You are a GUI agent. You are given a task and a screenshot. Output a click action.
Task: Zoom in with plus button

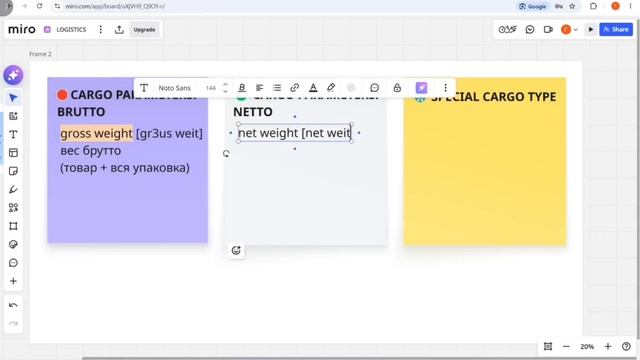tap(608, 347)
